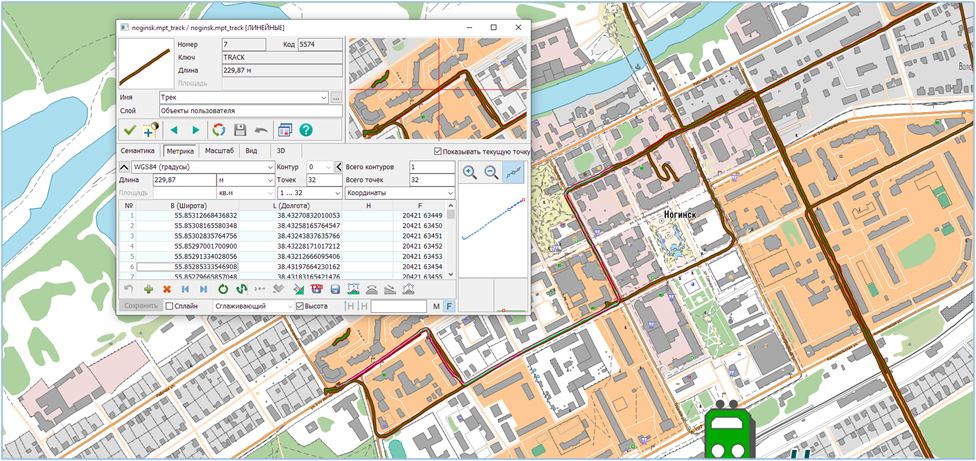The image size is (976, 461).
Task: Switch to the Семантика tab
Action: tap(138, 151)
